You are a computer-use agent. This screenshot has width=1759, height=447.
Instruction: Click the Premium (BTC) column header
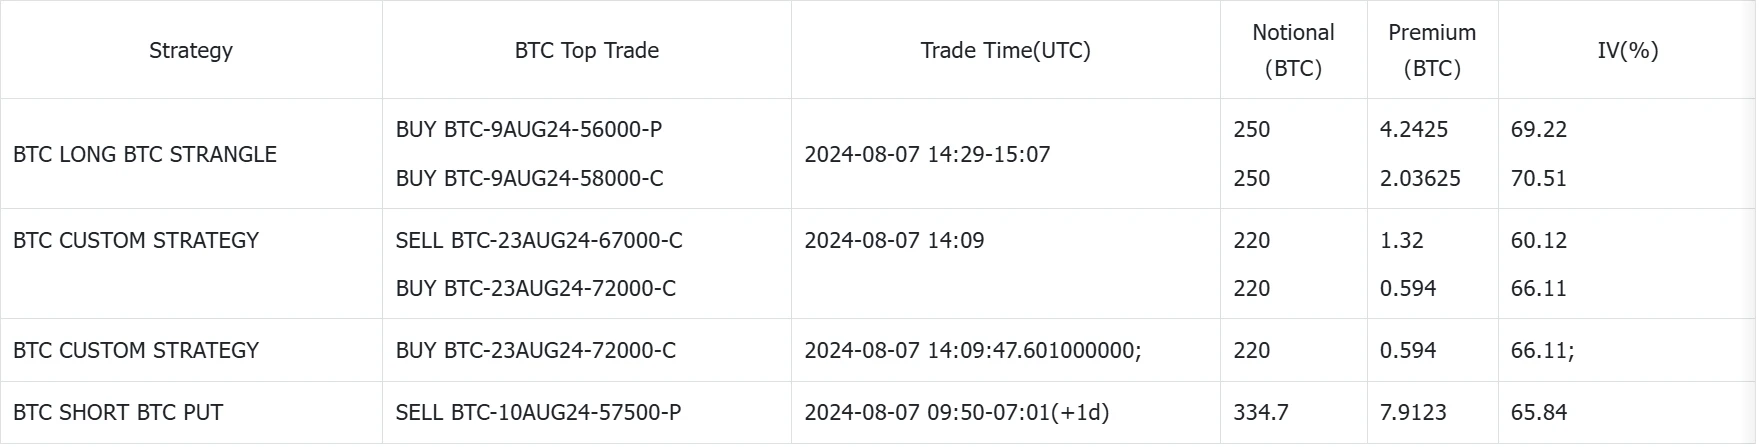tap(1432, 50)
